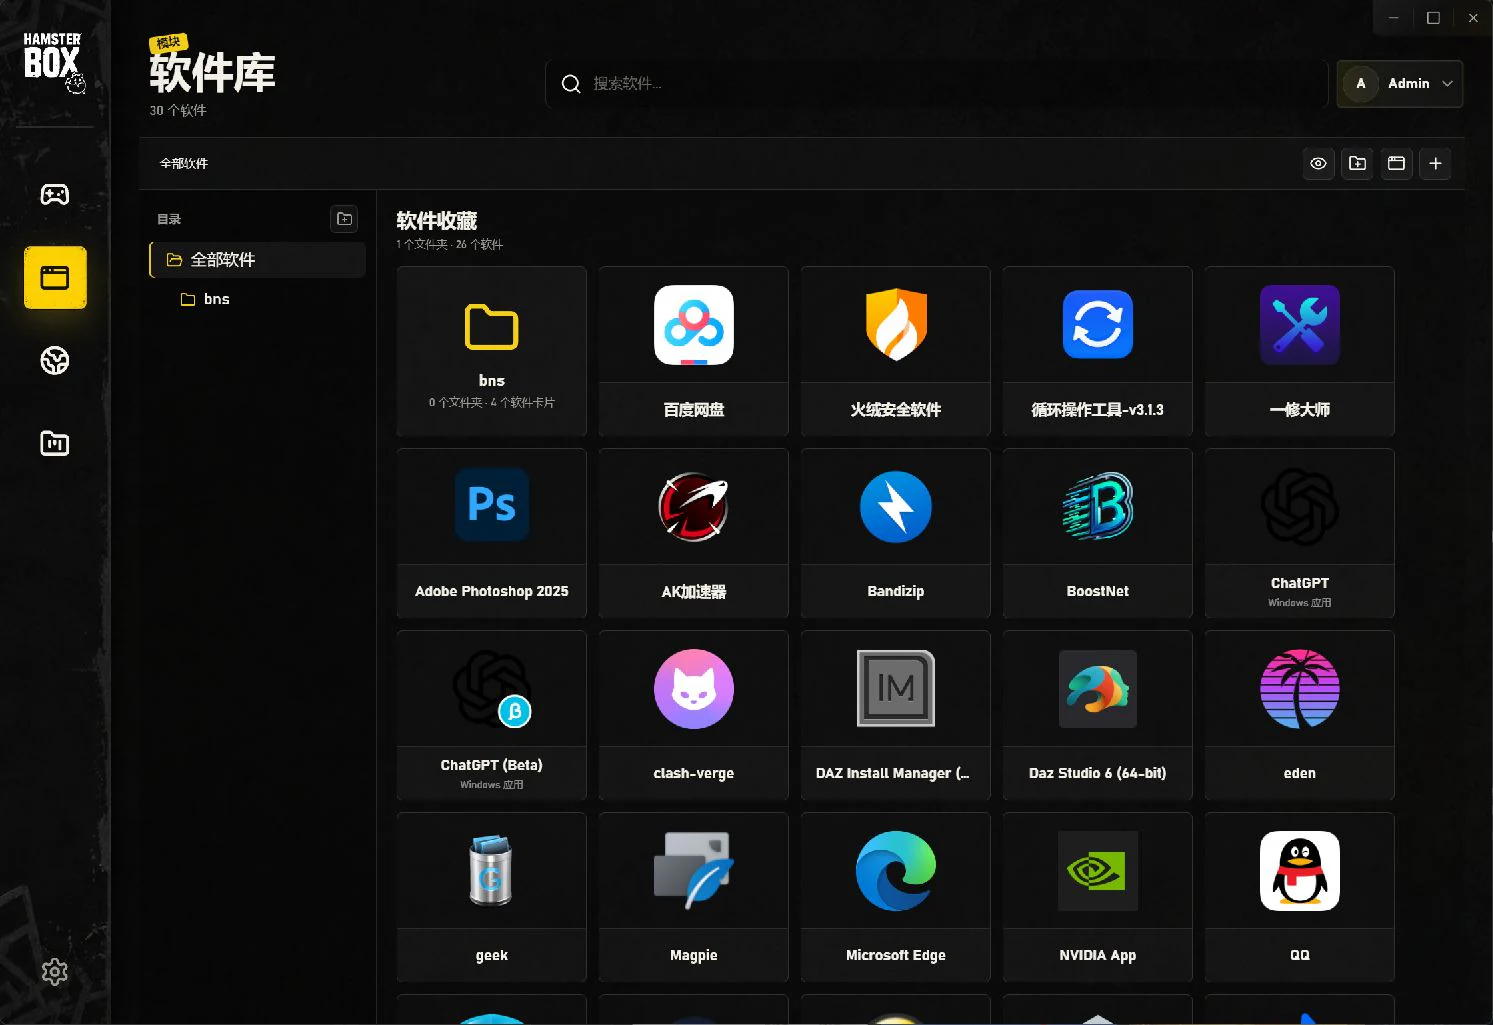Add a new directory folder in tree panel

pyautogui.click(x=344, y=219)
